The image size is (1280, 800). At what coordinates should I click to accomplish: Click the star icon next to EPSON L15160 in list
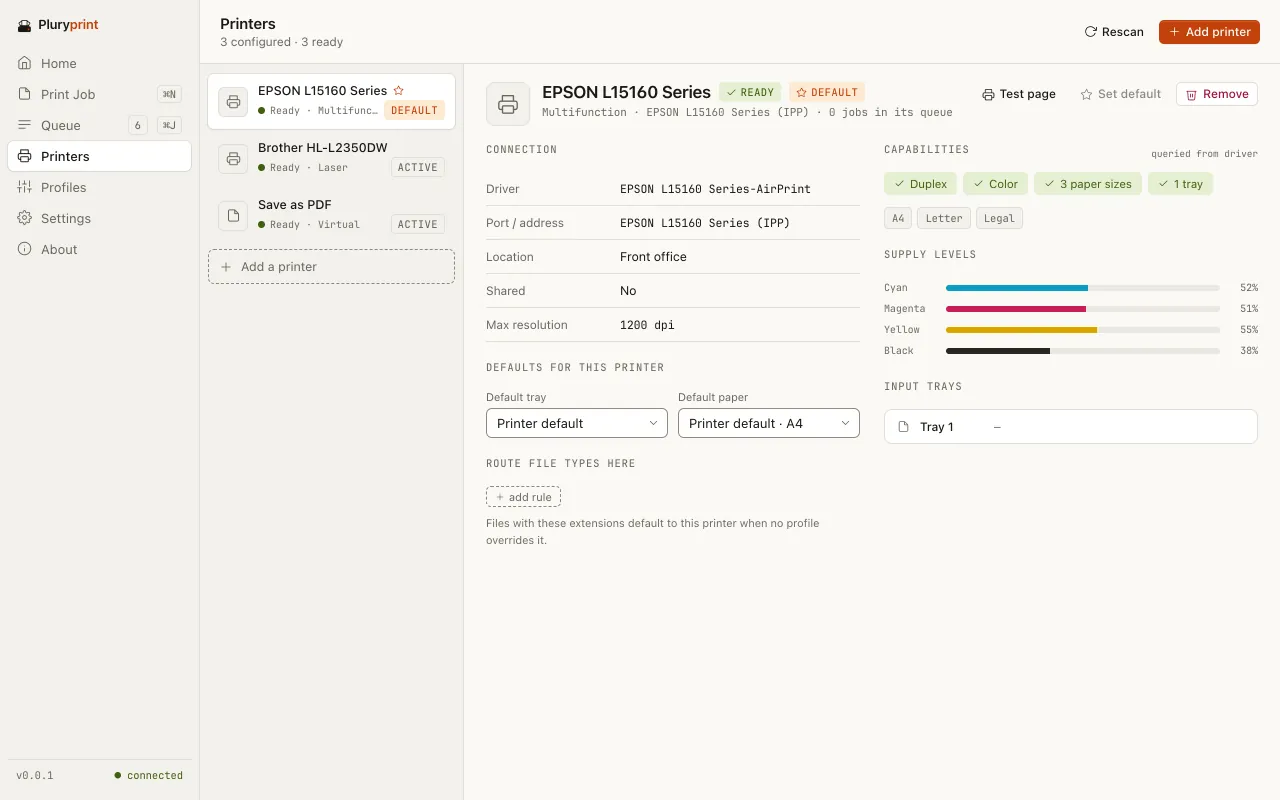pos(398,90)
